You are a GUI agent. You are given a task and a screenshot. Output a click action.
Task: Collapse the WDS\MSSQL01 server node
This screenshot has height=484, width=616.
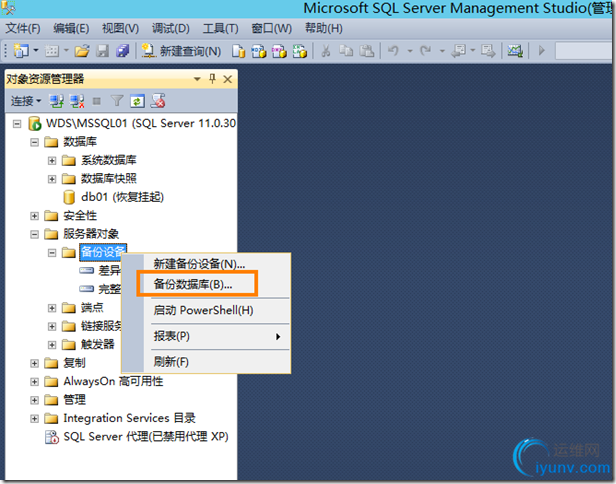click(17, 124)
